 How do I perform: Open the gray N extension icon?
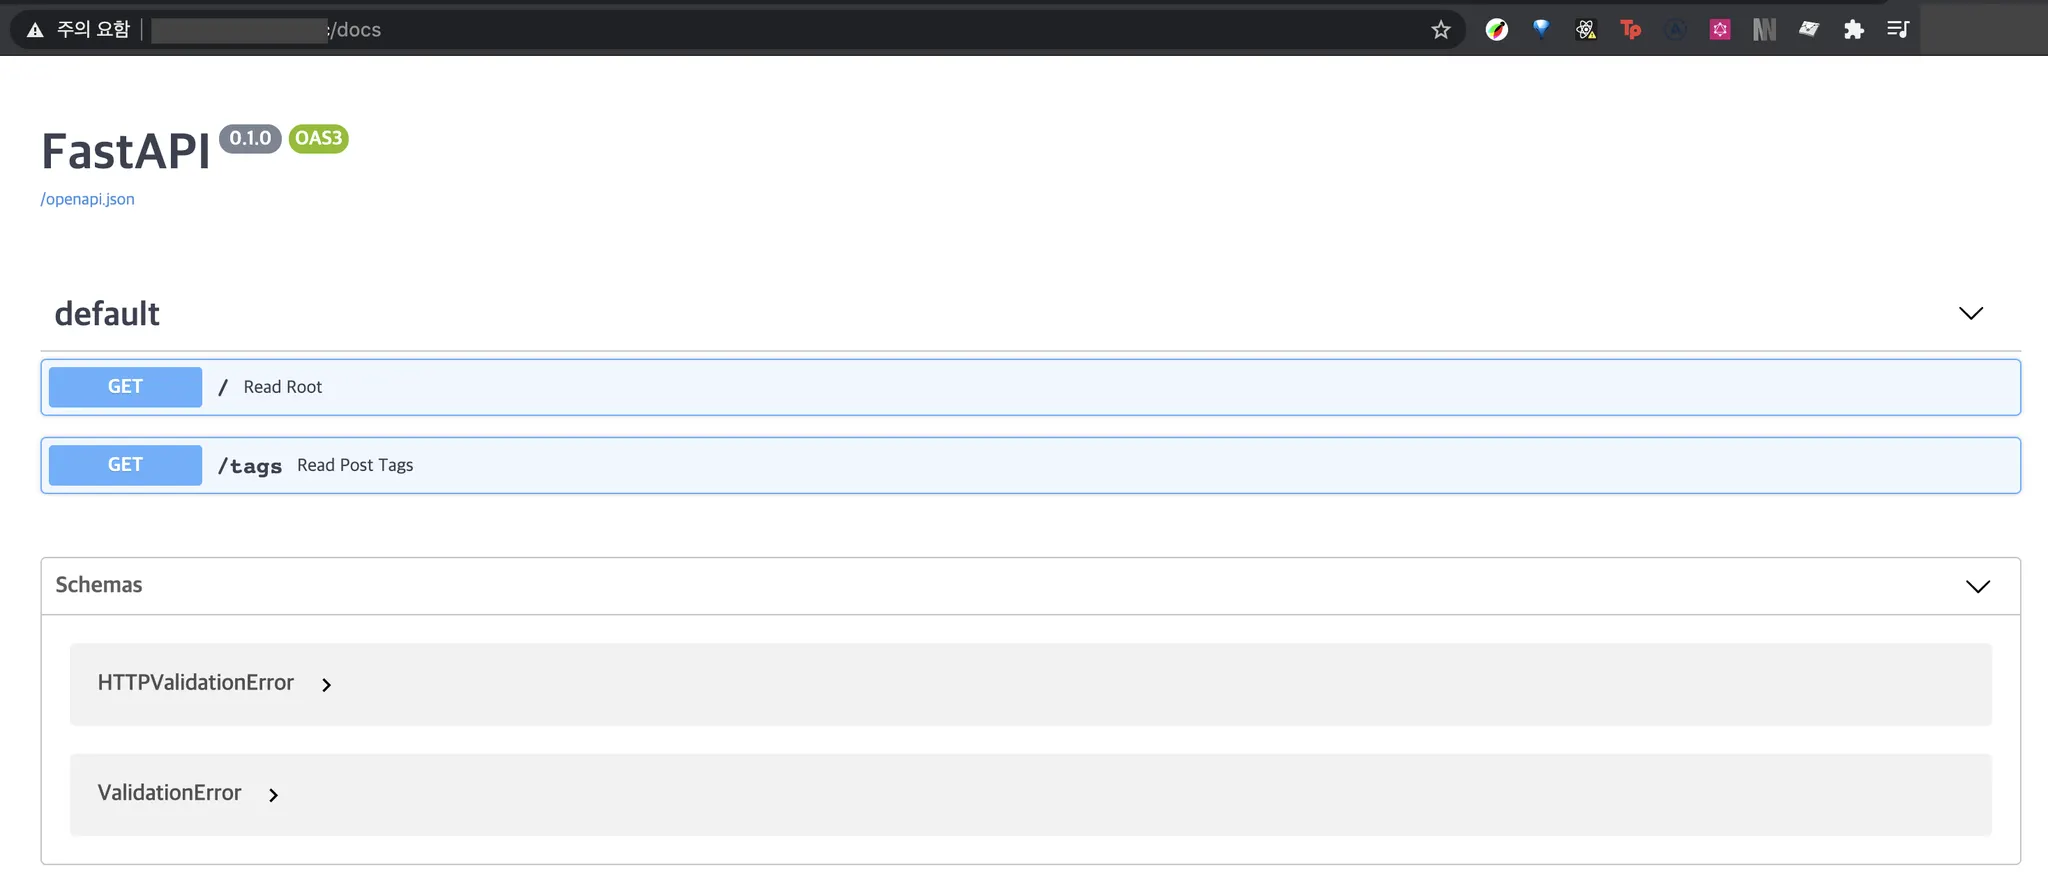(x=1764, y=30)
